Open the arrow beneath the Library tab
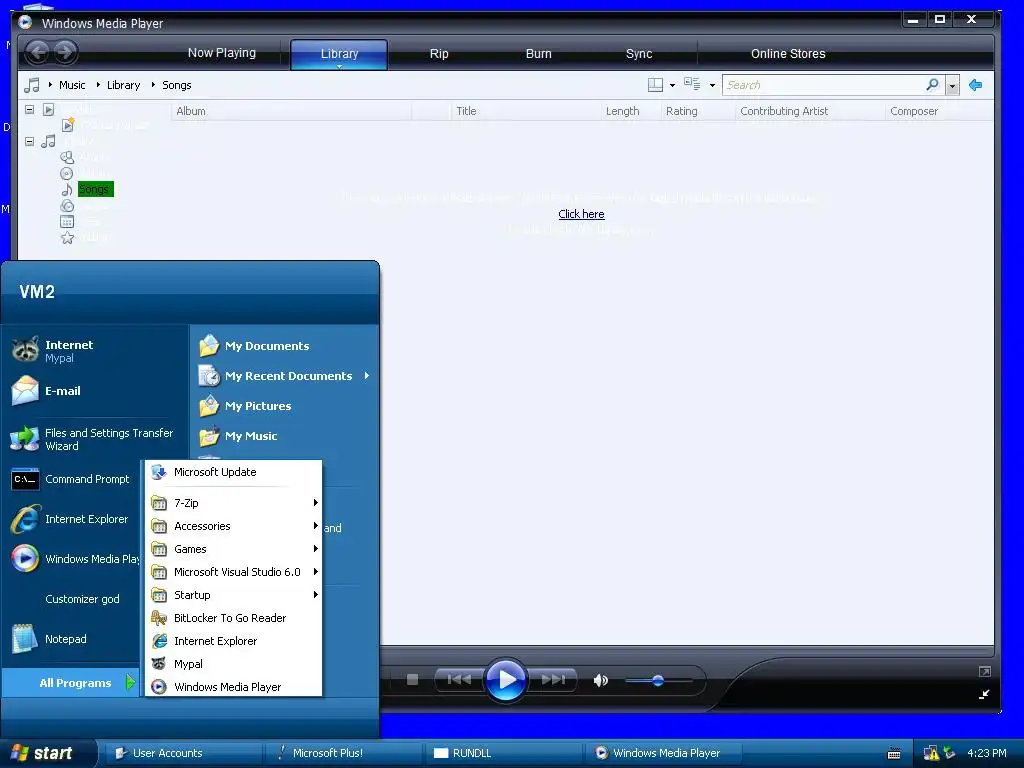1024x768 pixels. click(x=339, y=66)
